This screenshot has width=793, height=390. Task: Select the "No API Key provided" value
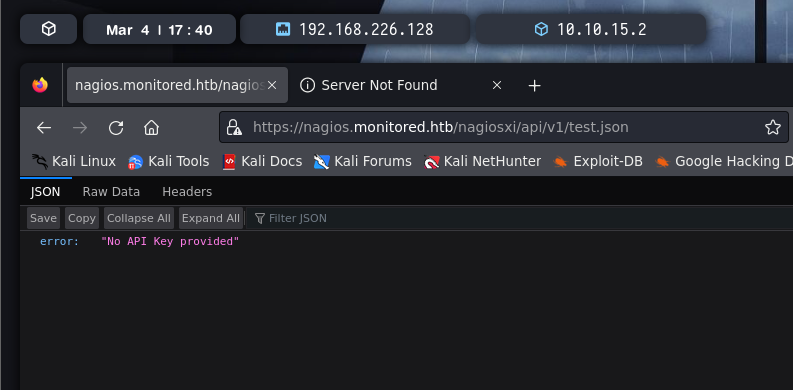170,241
